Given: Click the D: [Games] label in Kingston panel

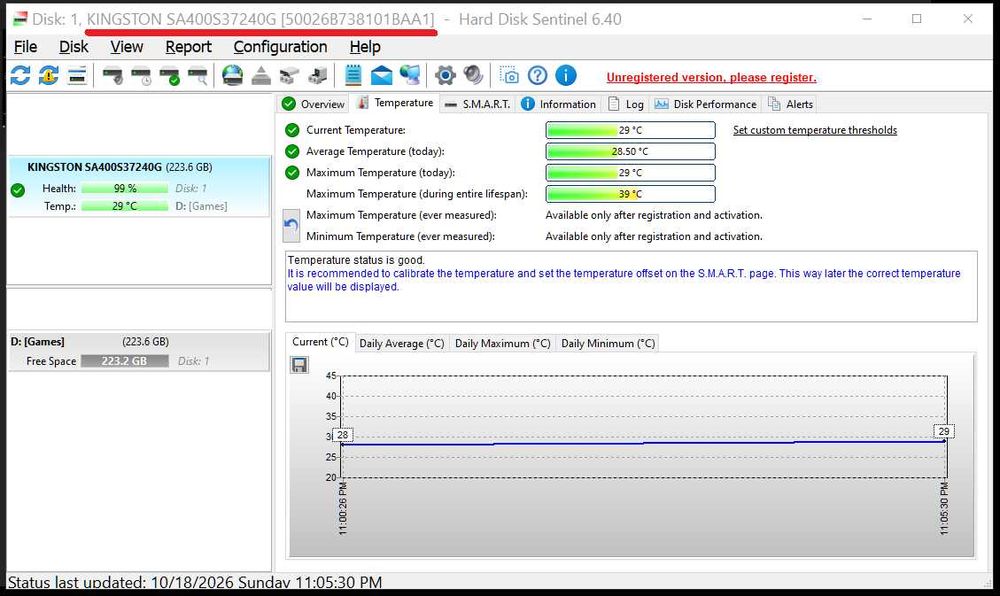Looking at the screenshot, I should coord(201,206).
